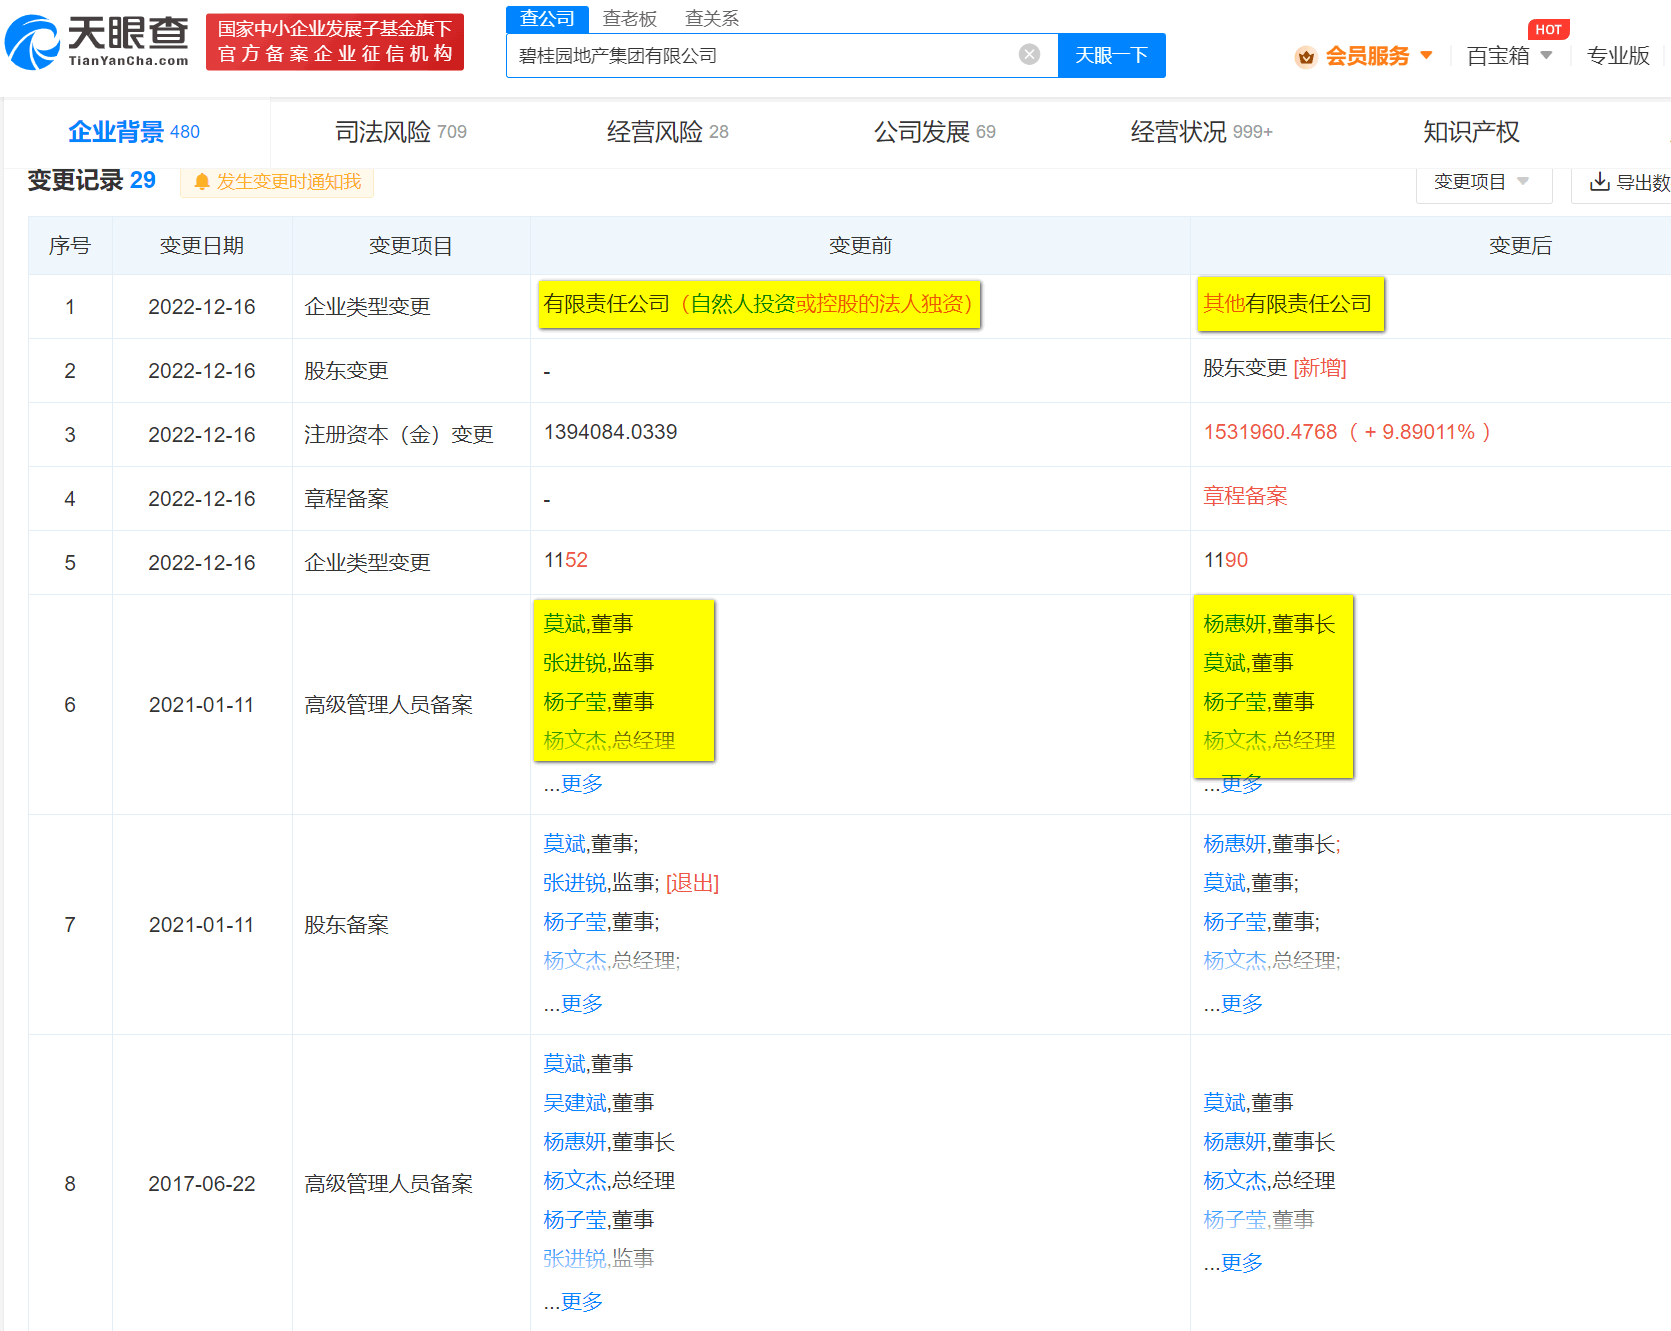Clear the search box with X icon

[x=1029, y=54]
